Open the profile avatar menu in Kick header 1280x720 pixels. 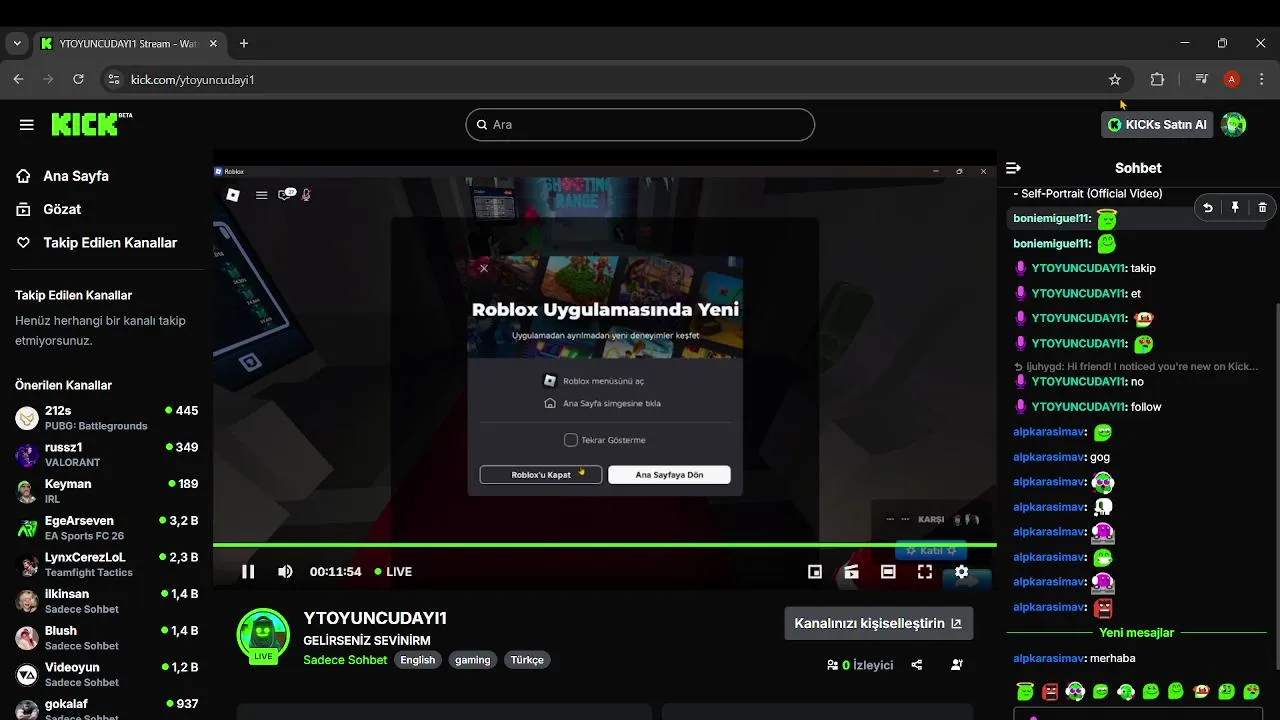click(1234, 125)
